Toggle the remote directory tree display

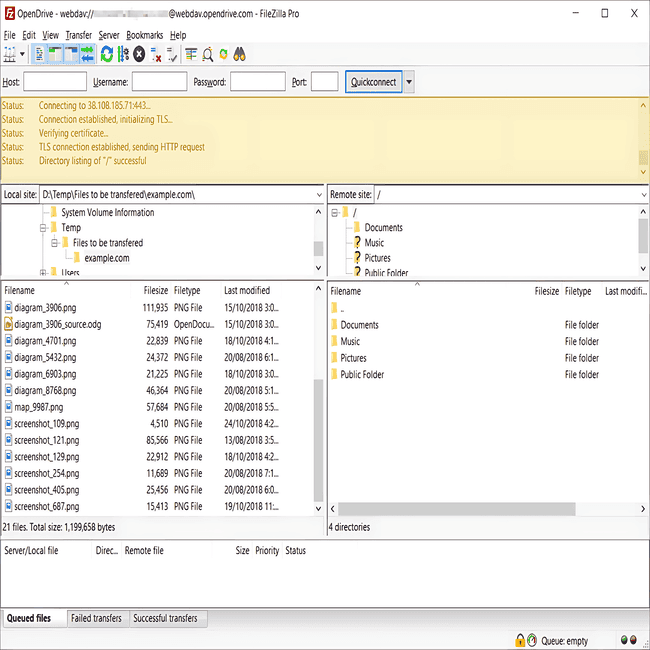[x=71, y=54]
